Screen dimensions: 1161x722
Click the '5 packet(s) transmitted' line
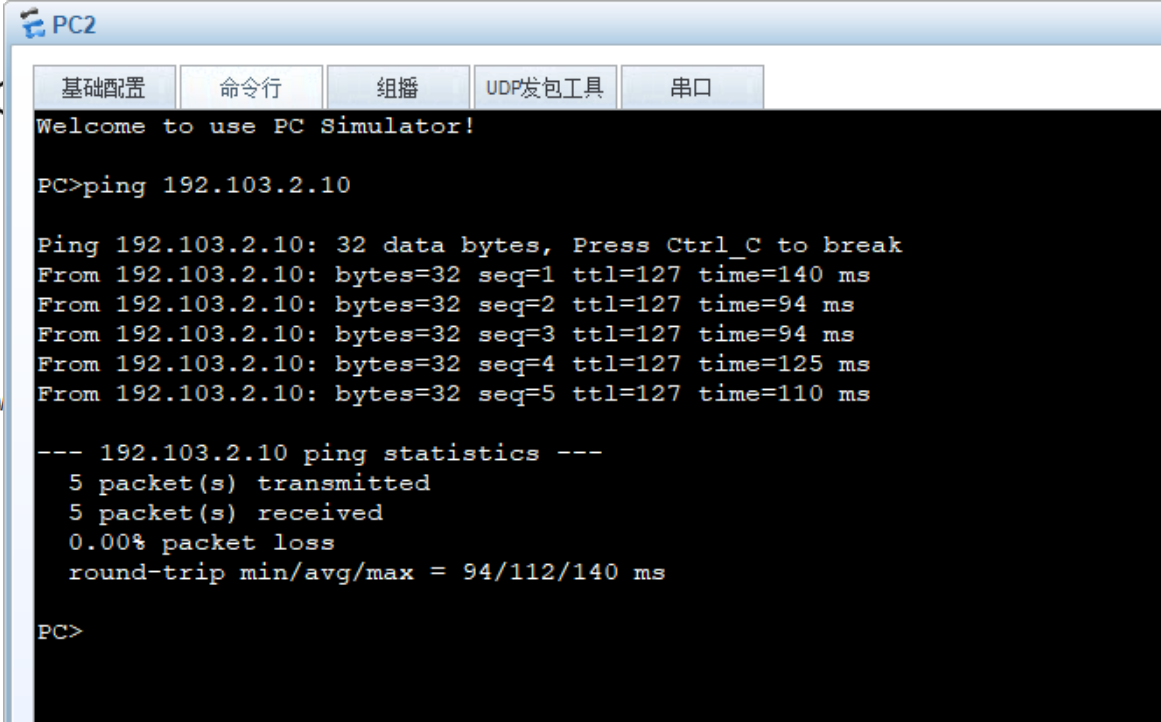coord(249,483)
